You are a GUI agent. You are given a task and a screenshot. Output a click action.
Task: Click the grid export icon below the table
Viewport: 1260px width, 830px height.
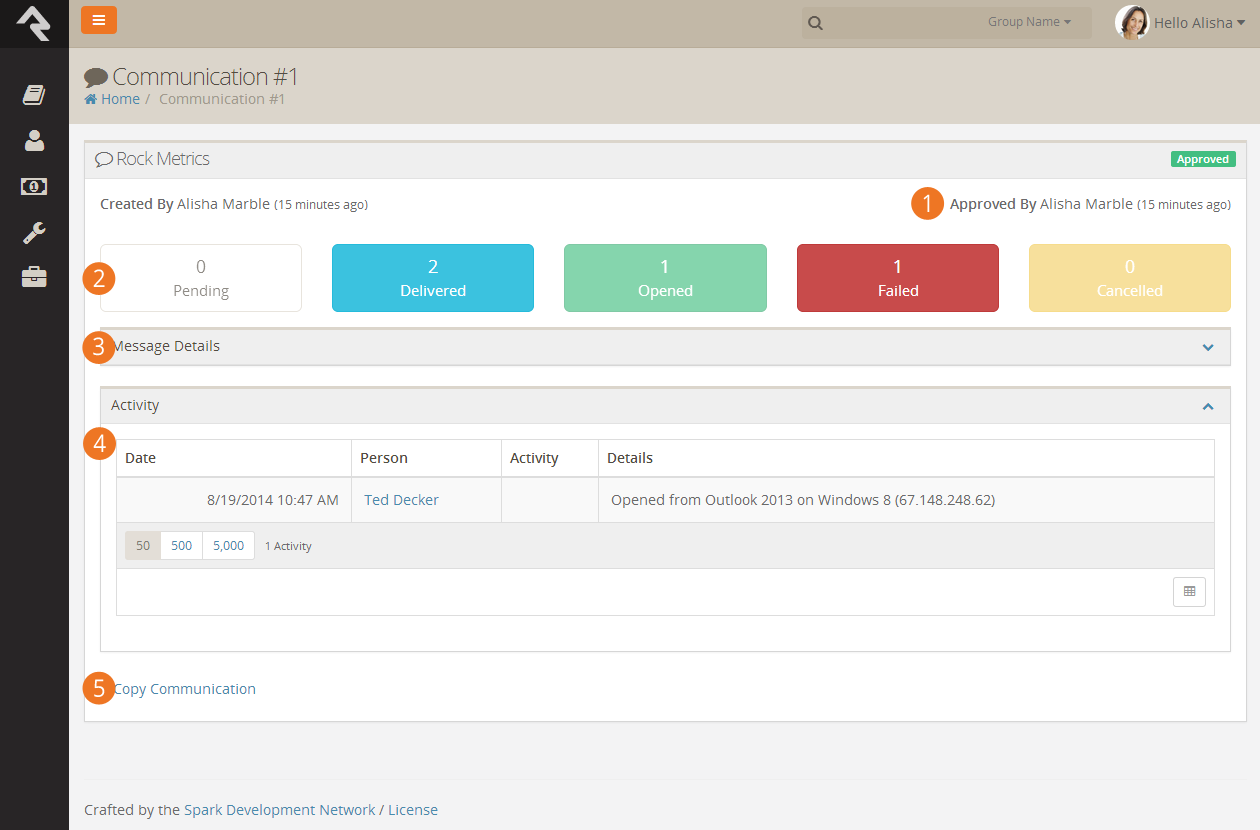(x=1189, y=592)
